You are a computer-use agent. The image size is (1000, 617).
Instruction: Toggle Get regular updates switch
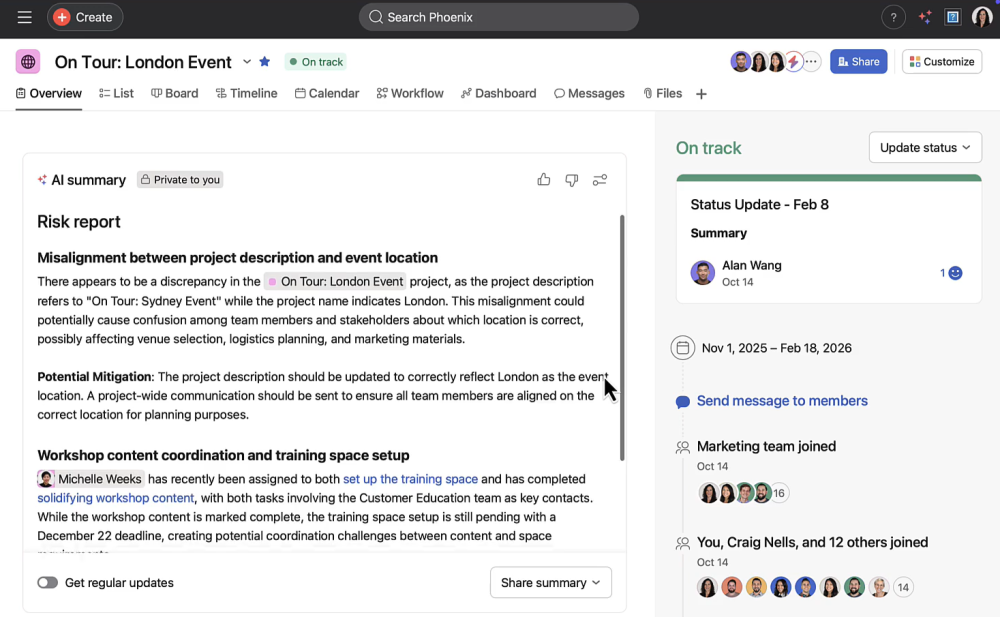[48, 582]
